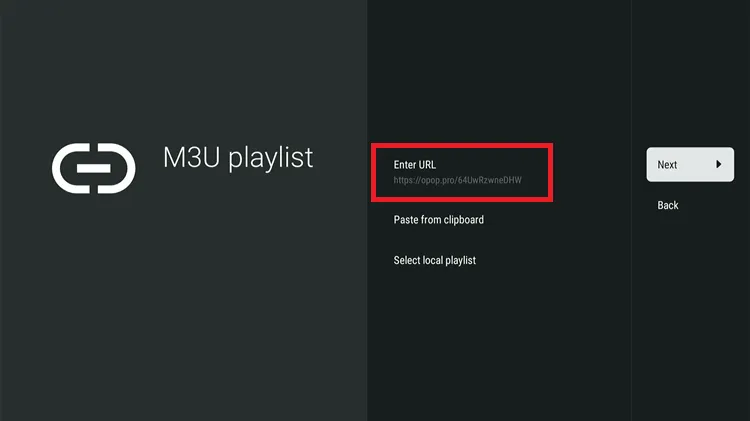Viewport: 750px width, 421px height.
Task: Open Select local playlist
Action: (434, 261)
